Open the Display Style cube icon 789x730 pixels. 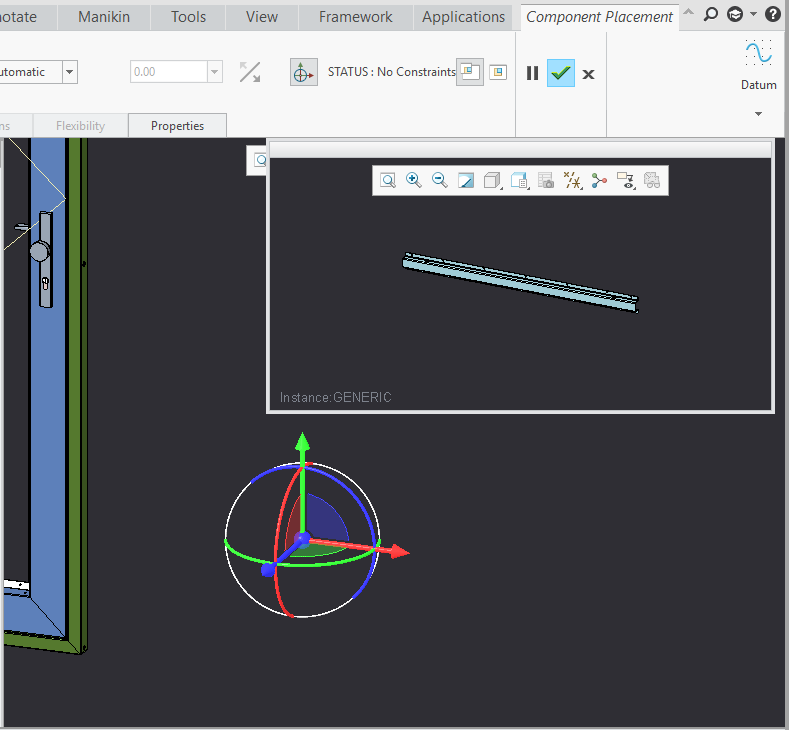tap(492, 181)
